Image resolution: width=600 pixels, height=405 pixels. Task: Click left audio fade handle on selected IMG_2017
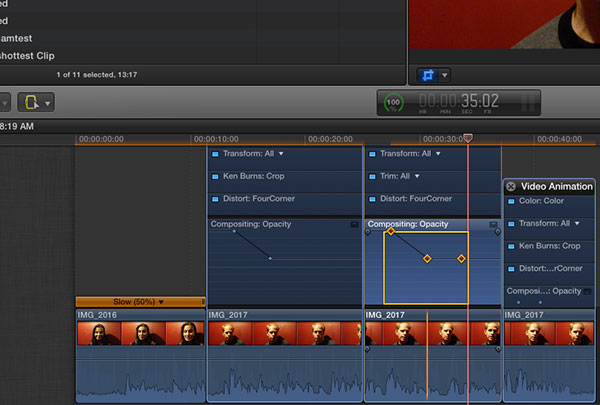click(x=367, y=349)
